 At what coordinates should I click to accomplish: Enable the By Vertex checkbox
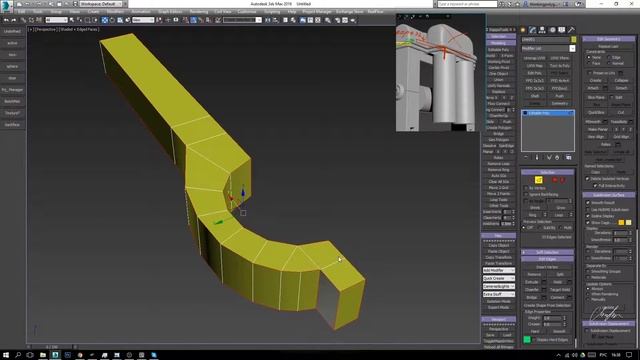coord(526,188)
